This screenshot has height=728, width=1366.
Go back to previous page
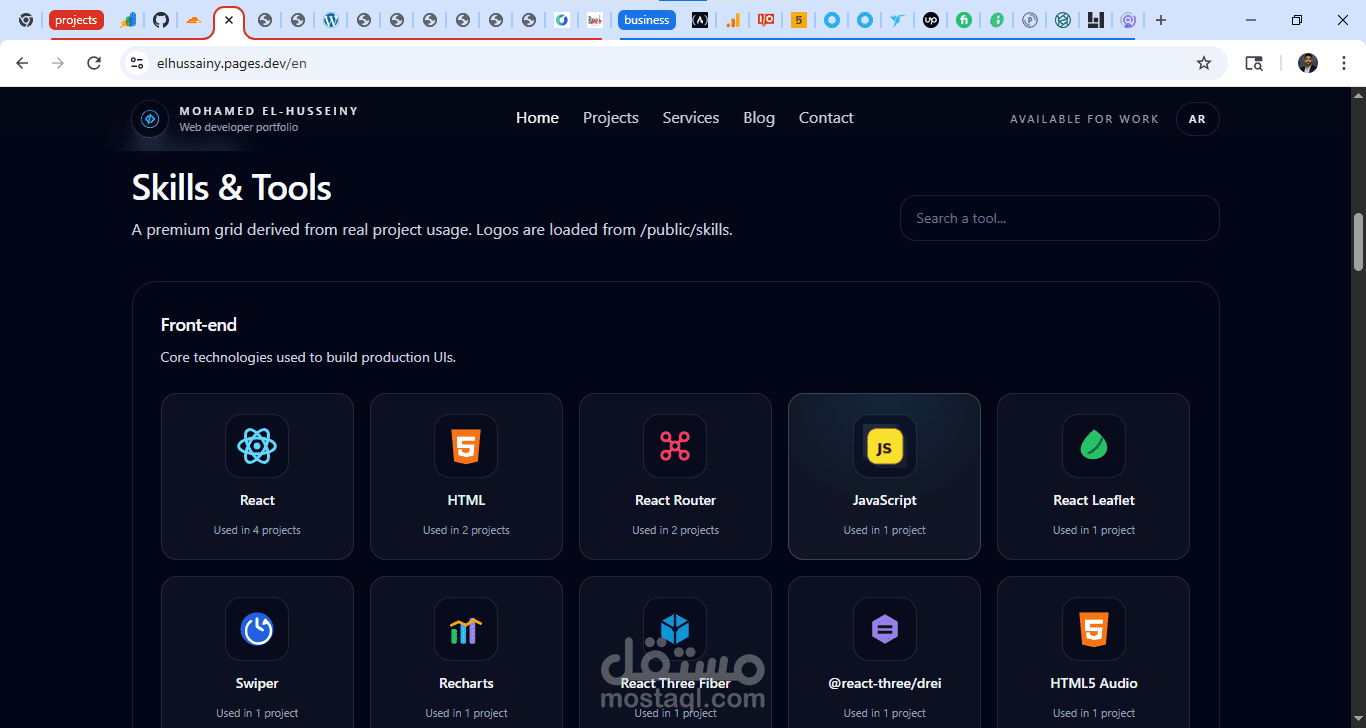[x=22, y=63]
